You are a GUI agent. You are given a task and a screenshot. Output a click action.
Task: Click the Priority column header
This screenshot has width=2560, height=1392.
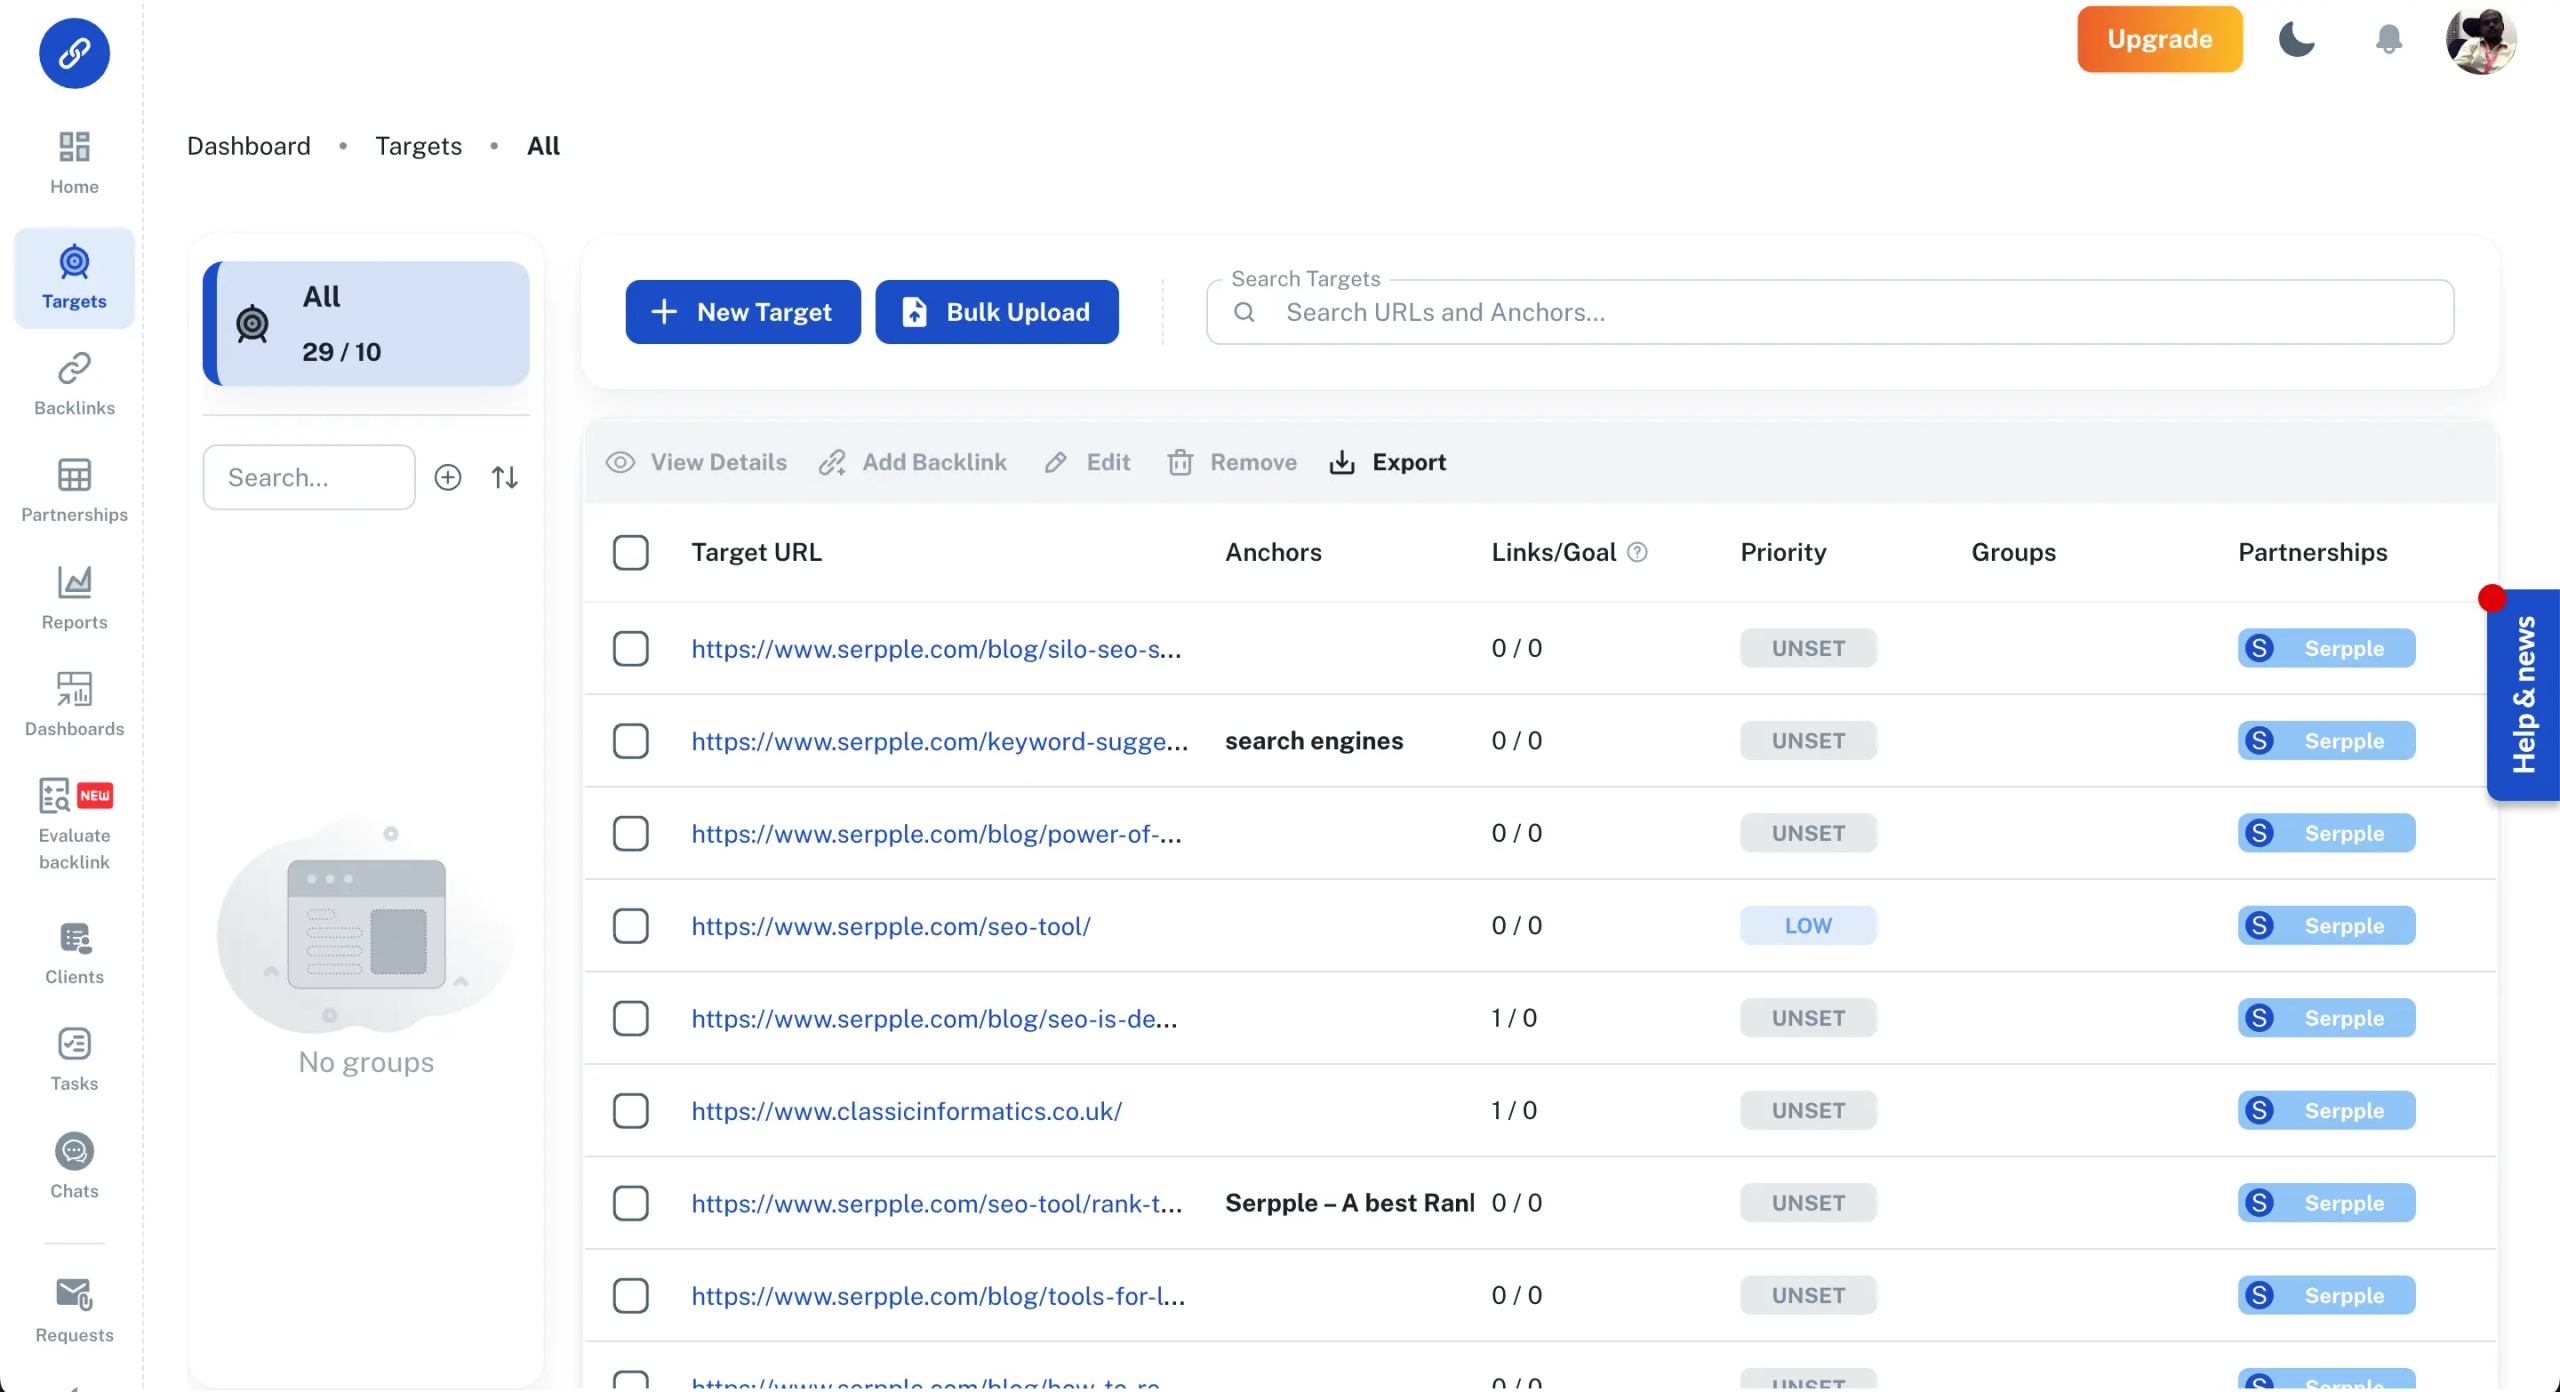tap(1783, 552)
